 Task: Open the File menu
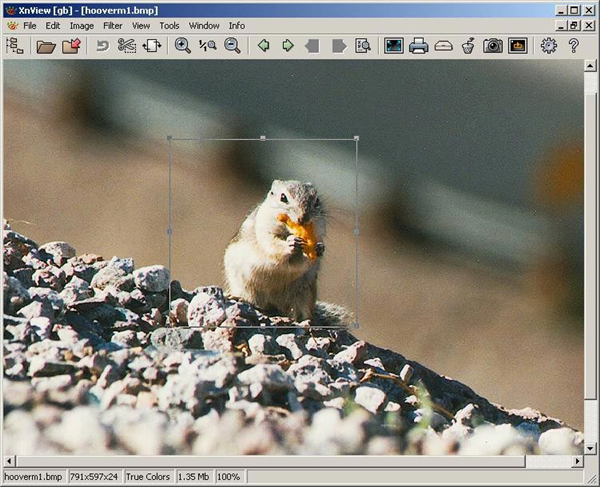pos(29,25)
